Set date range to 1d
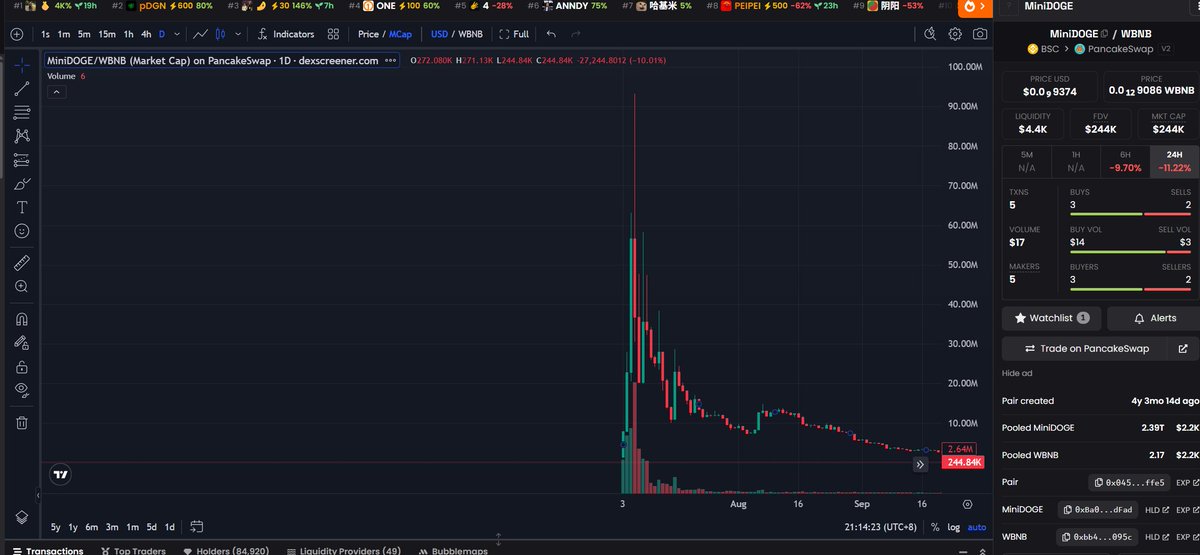The height and width of the screenshot is (555, 1200). coord(170,527)
